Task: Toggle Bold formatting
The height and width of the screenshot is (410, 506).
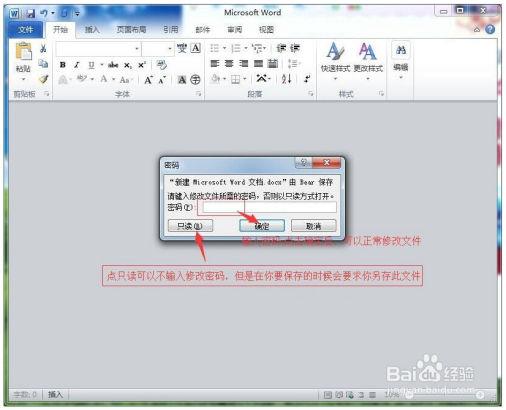Action: (63, 65)
